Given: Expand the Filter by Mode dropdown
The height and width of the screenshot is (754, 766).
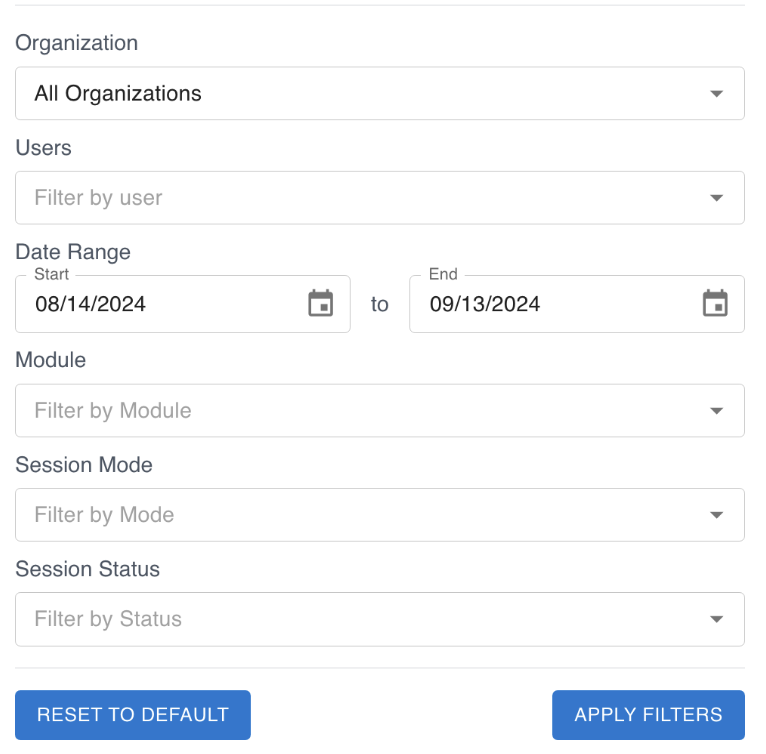Looking at the screenshot, I should tap(360, 515).
